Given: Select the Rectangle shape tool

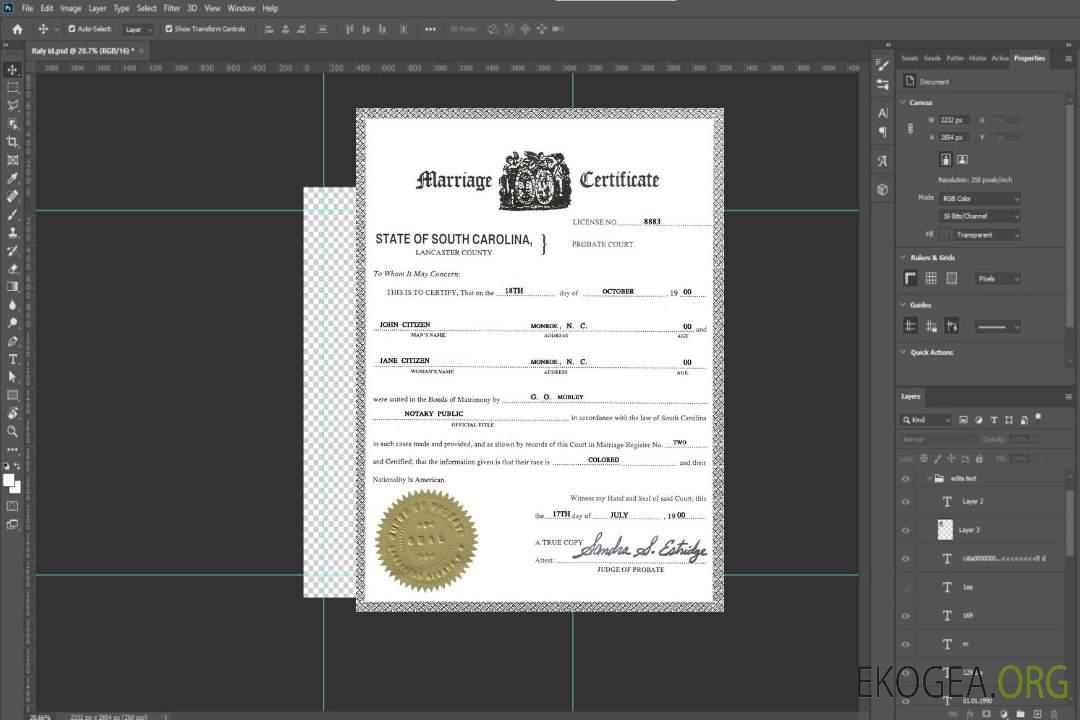Looking at the screenshot, I should [12, 395].
